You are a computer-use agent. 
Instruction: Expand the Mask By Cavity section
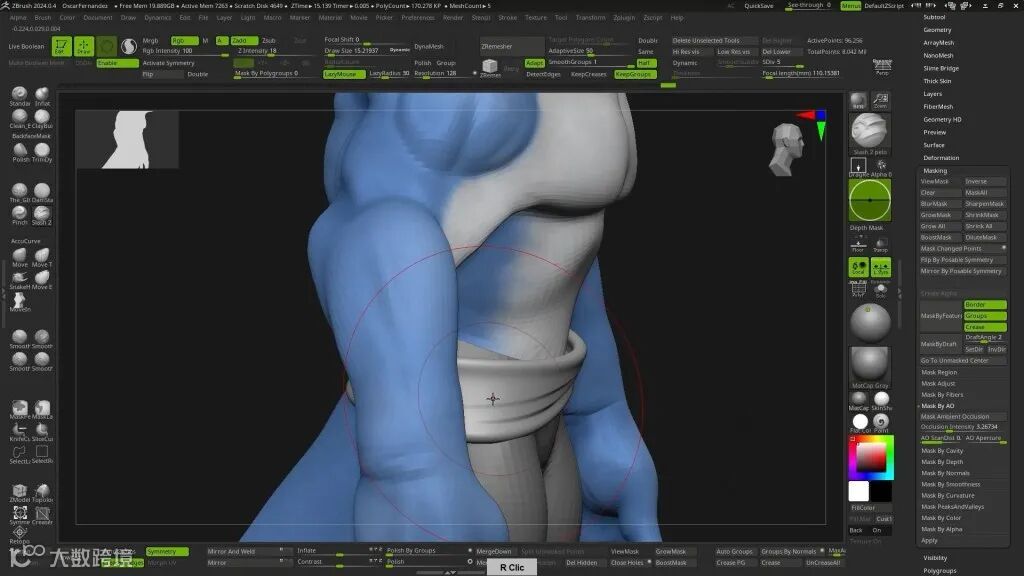pos(942,451)
